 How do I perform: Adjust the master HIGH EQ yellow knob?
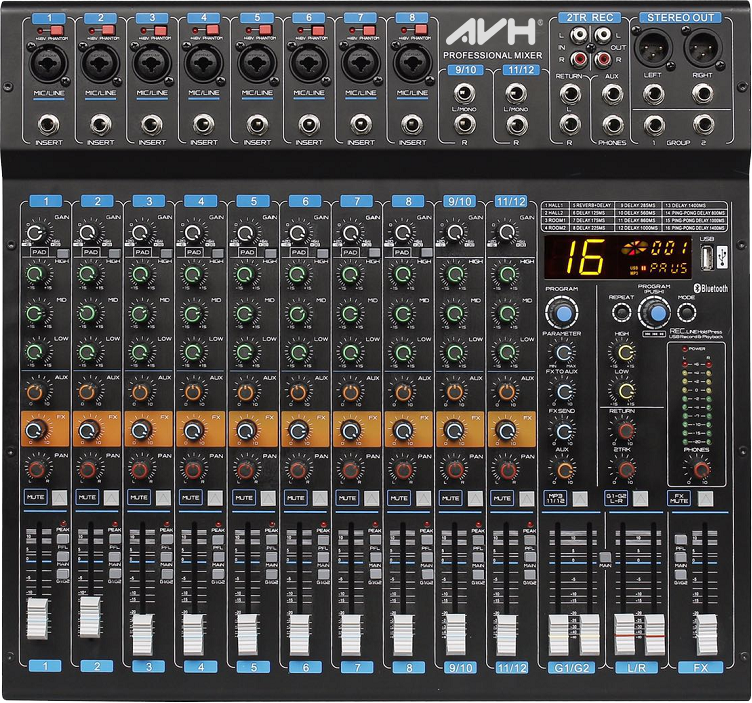[624, 352]
